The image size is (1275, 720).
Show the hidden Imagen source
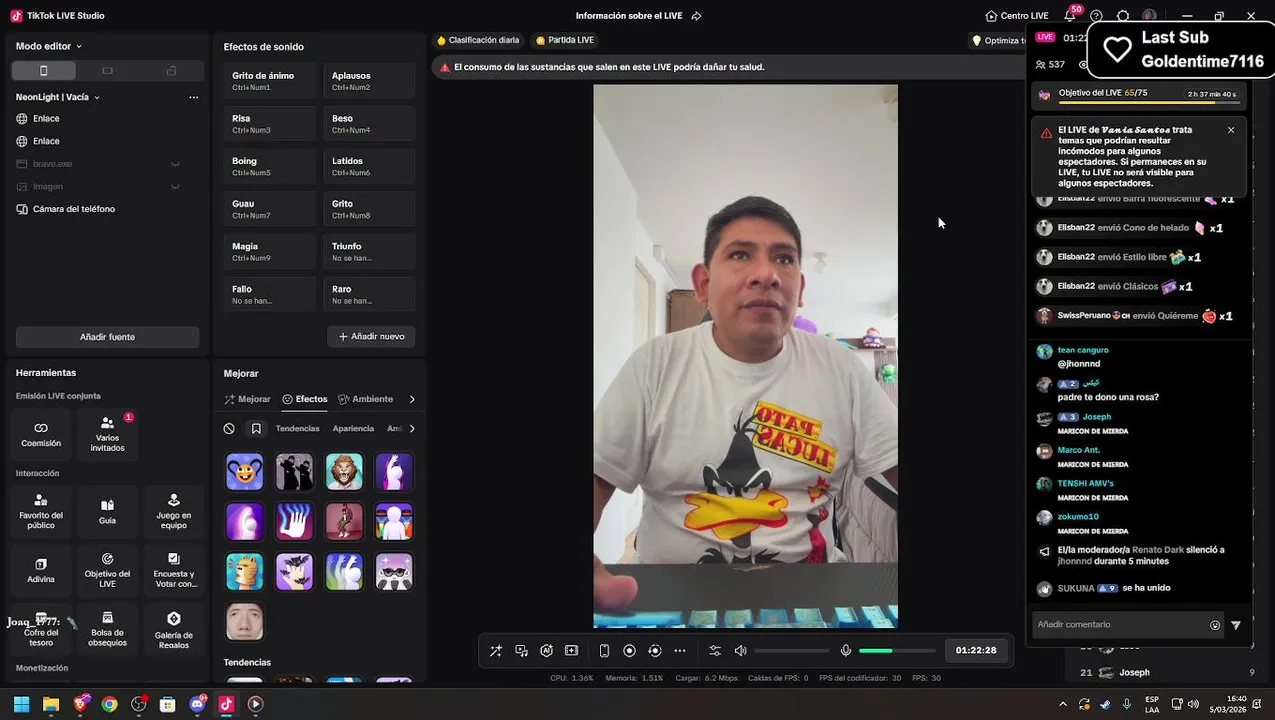[175, 187]
